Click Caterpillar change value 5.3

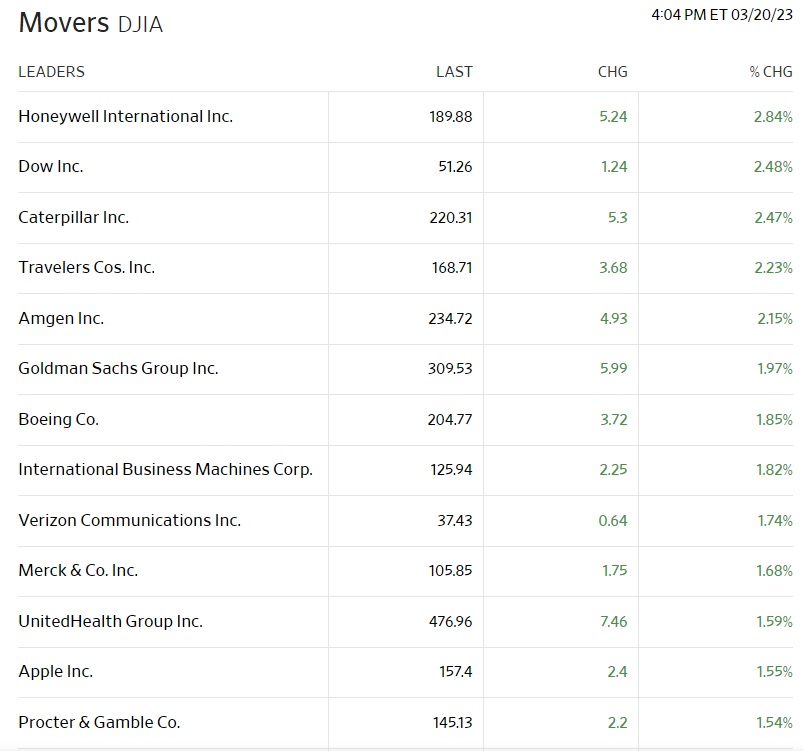click(x=618, y=218)
